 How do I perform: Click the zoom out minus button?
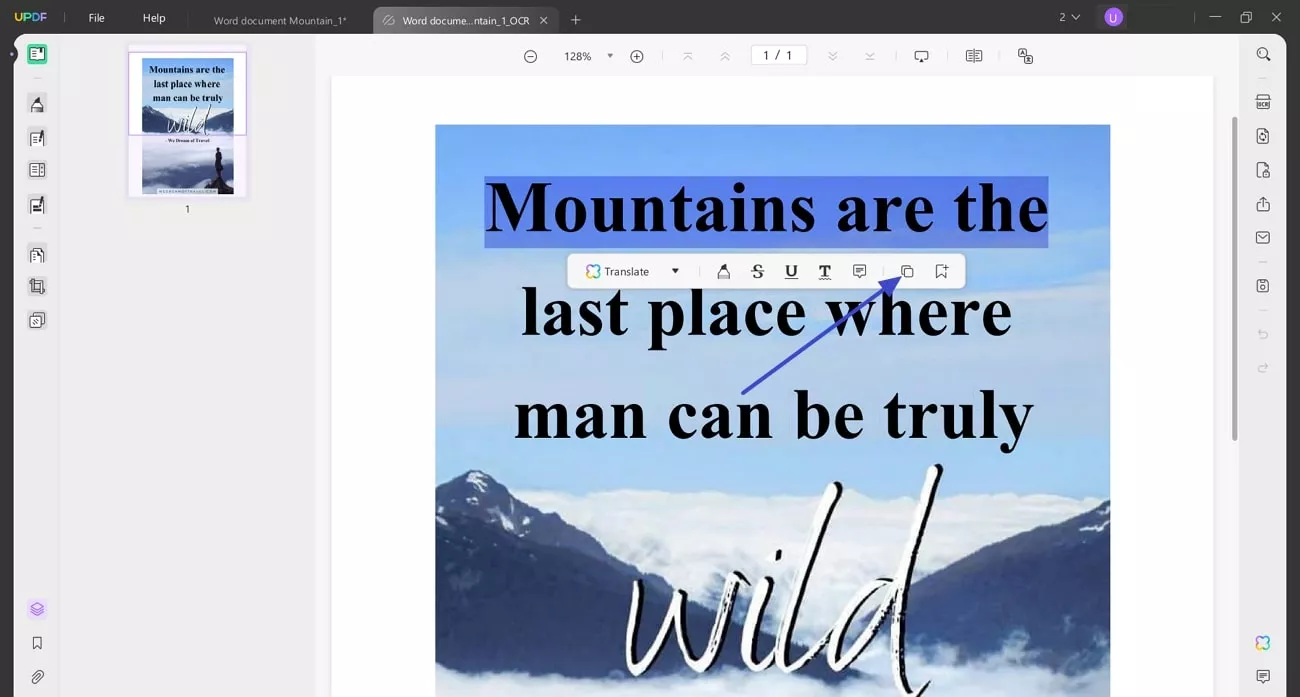click(530, 56)
